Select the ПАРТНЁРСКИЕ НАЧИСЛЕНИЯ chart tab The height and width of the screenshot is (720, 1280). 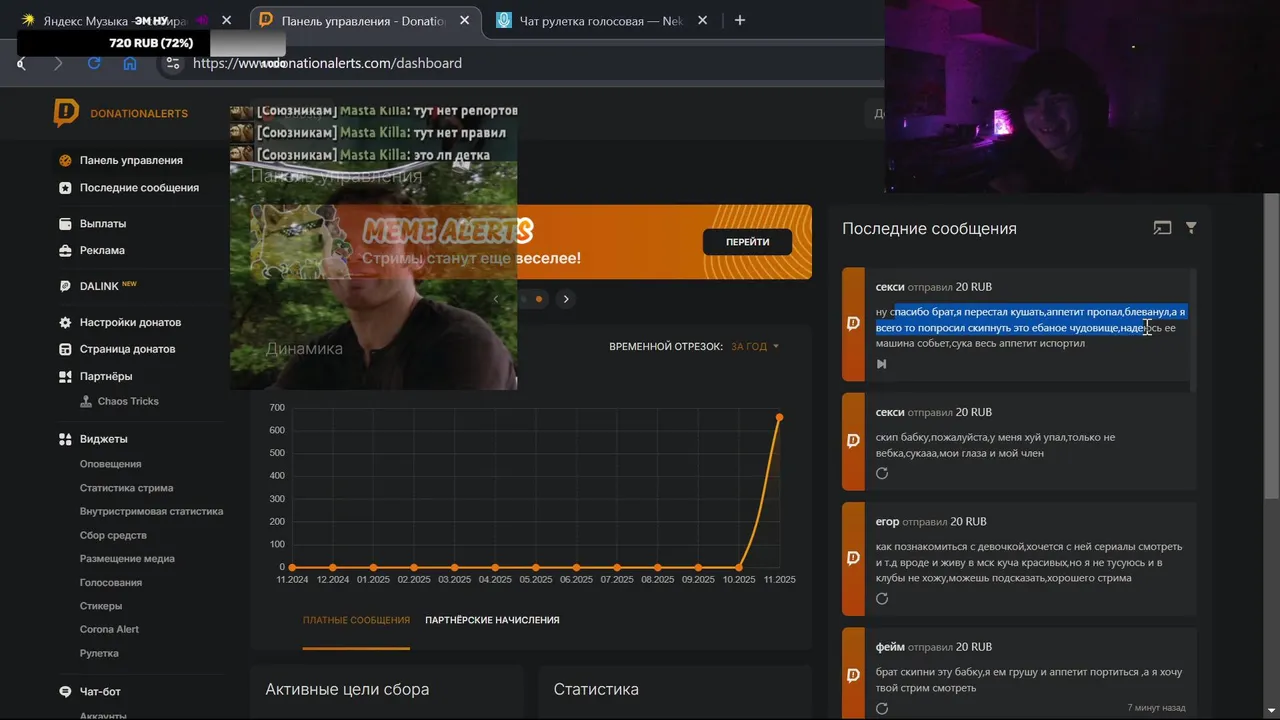click(x=492, y=620)
